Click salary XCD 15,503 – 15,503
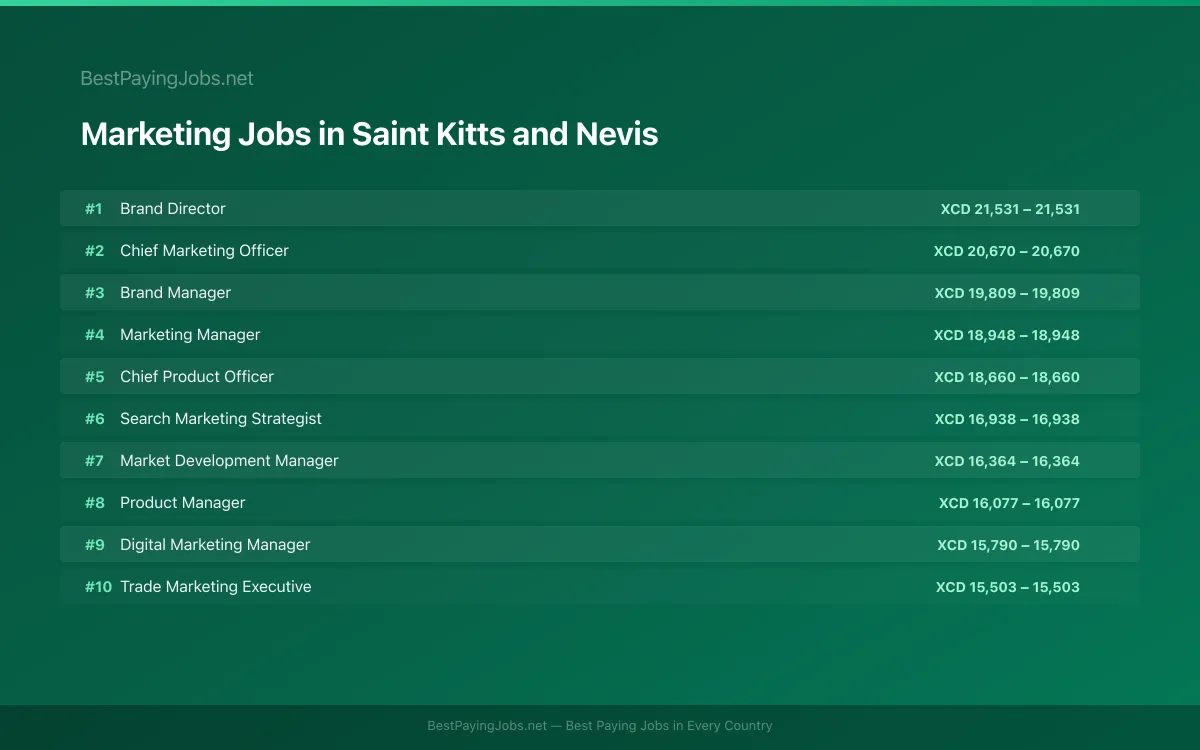This screenshot has width=1200, height=750. (1008, 587)
